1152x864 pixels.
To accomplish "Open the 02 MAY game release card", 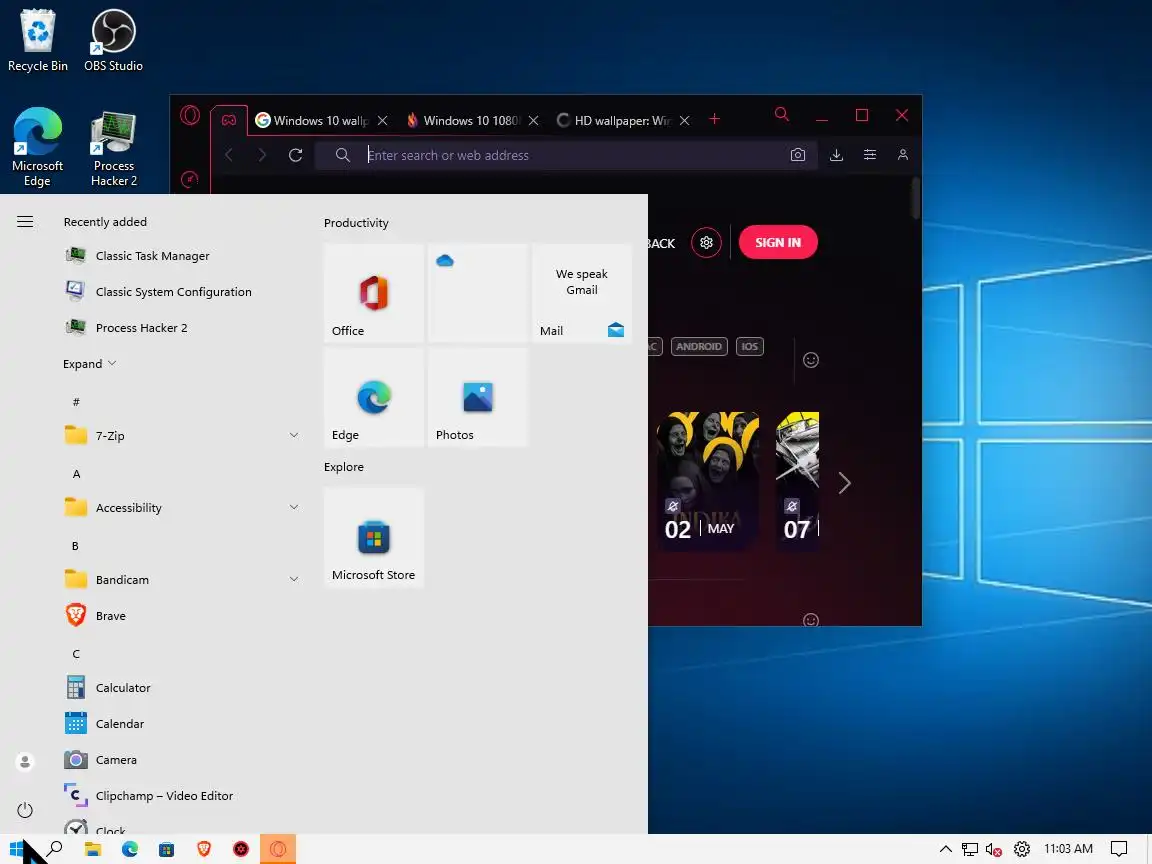I will 707,481.
